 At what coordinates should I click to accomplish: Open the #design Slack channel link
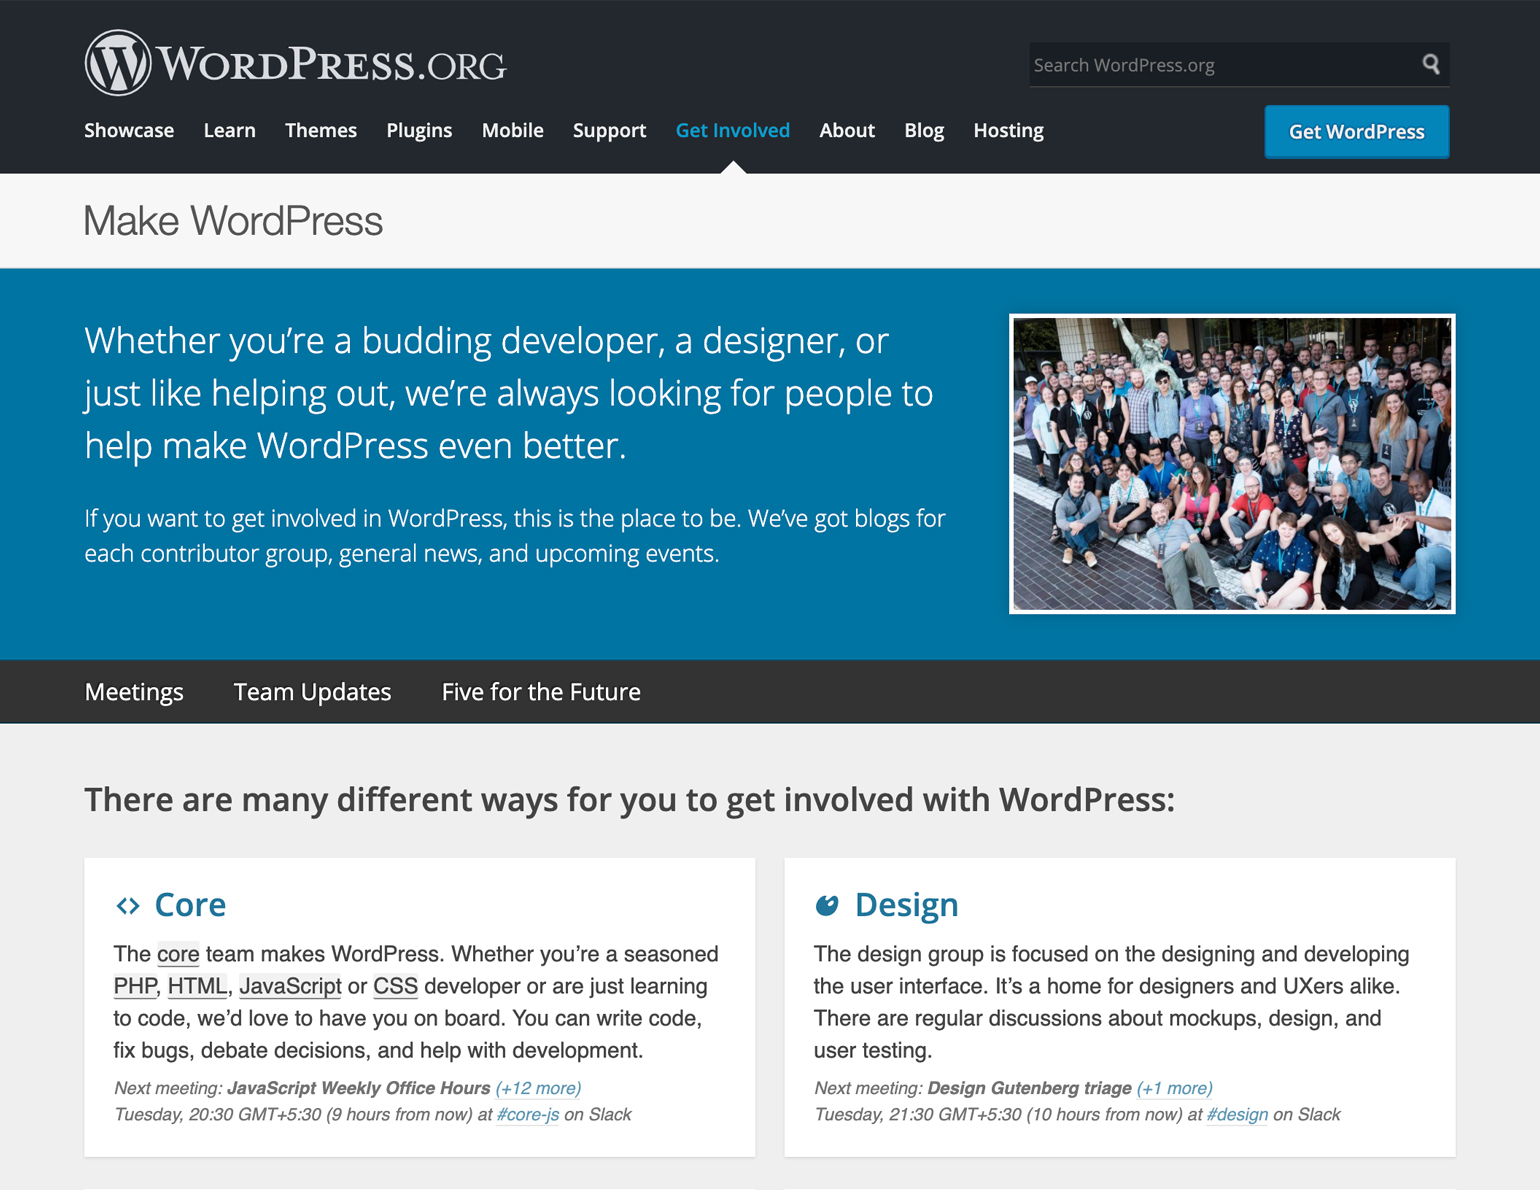click(x=1237, y=1114)
